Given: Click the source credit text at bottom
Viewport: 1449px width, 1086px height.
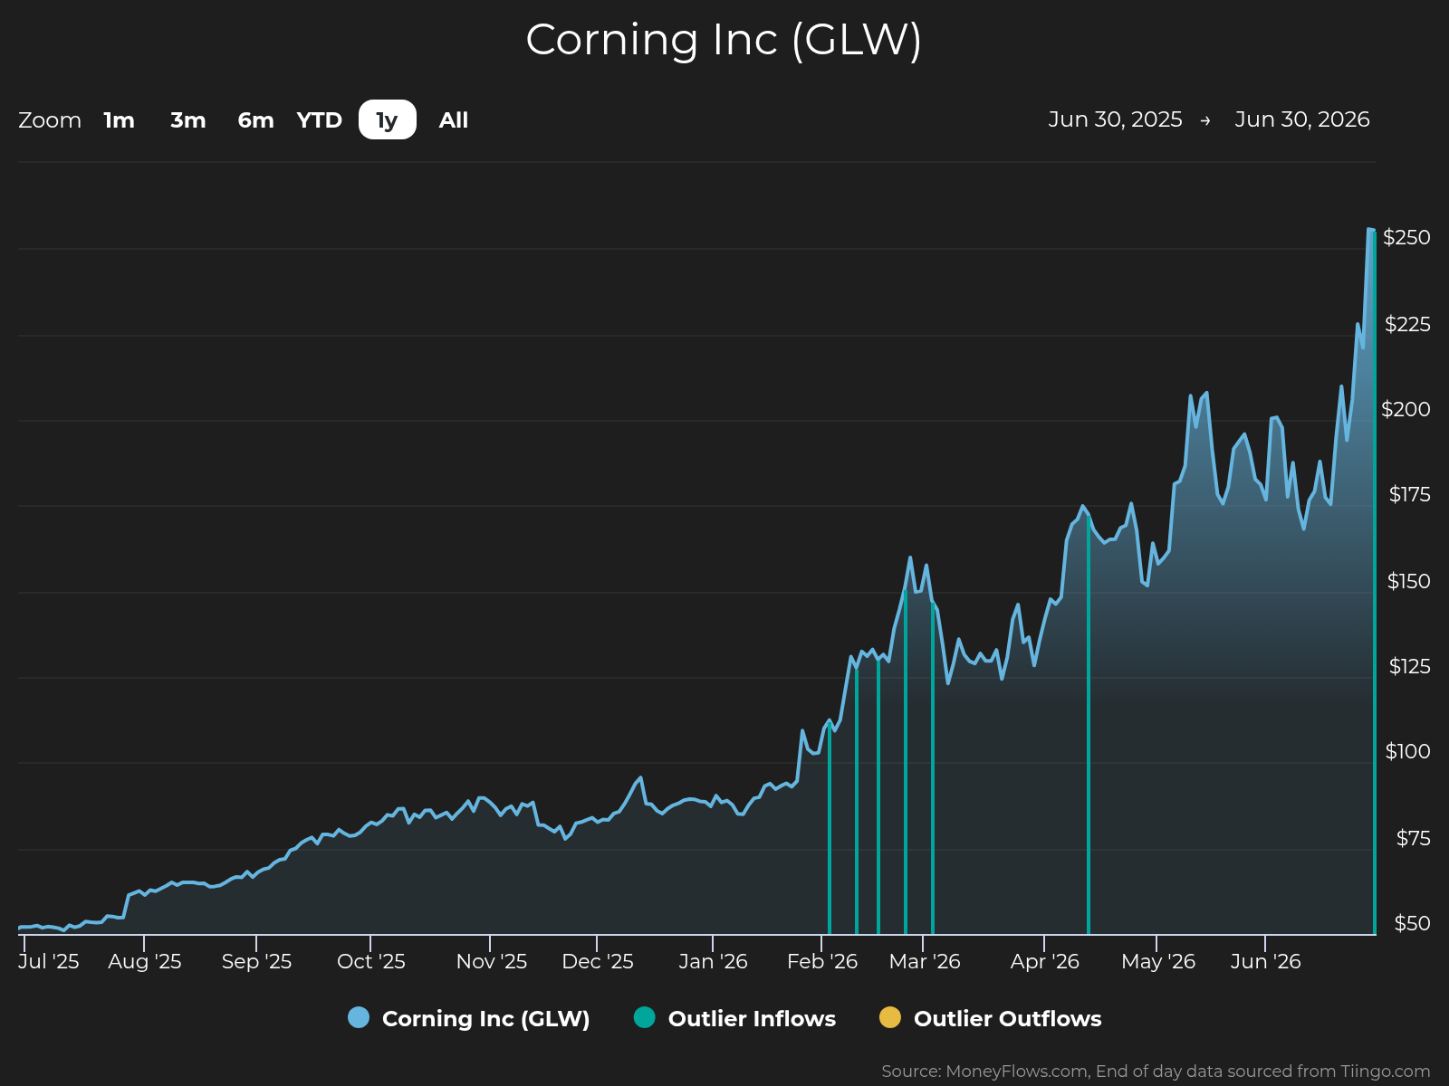Looking at the screenshot, I should pos(1156,1071).
